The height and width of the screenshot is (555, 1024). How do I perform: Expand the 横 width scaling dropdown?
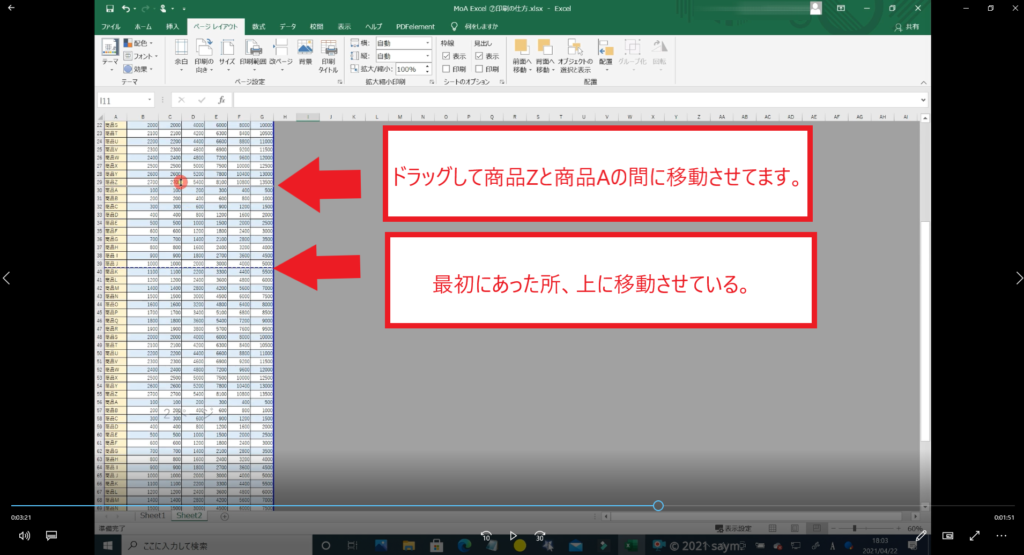398,44
